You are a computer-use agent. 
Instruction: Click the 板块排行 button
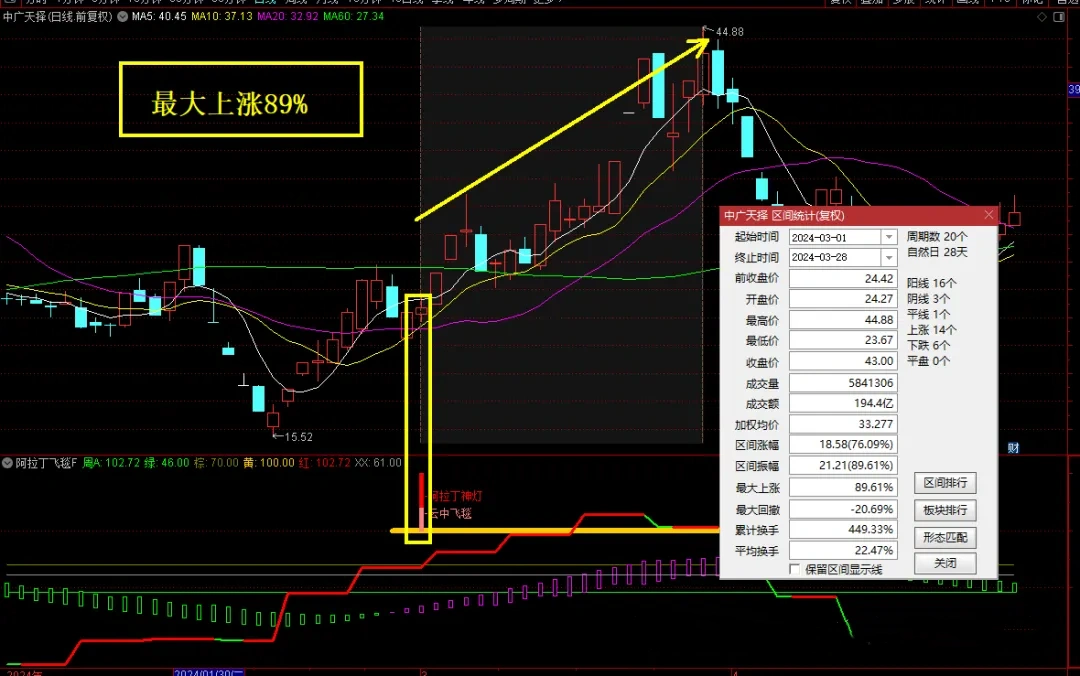coord(945,510)
